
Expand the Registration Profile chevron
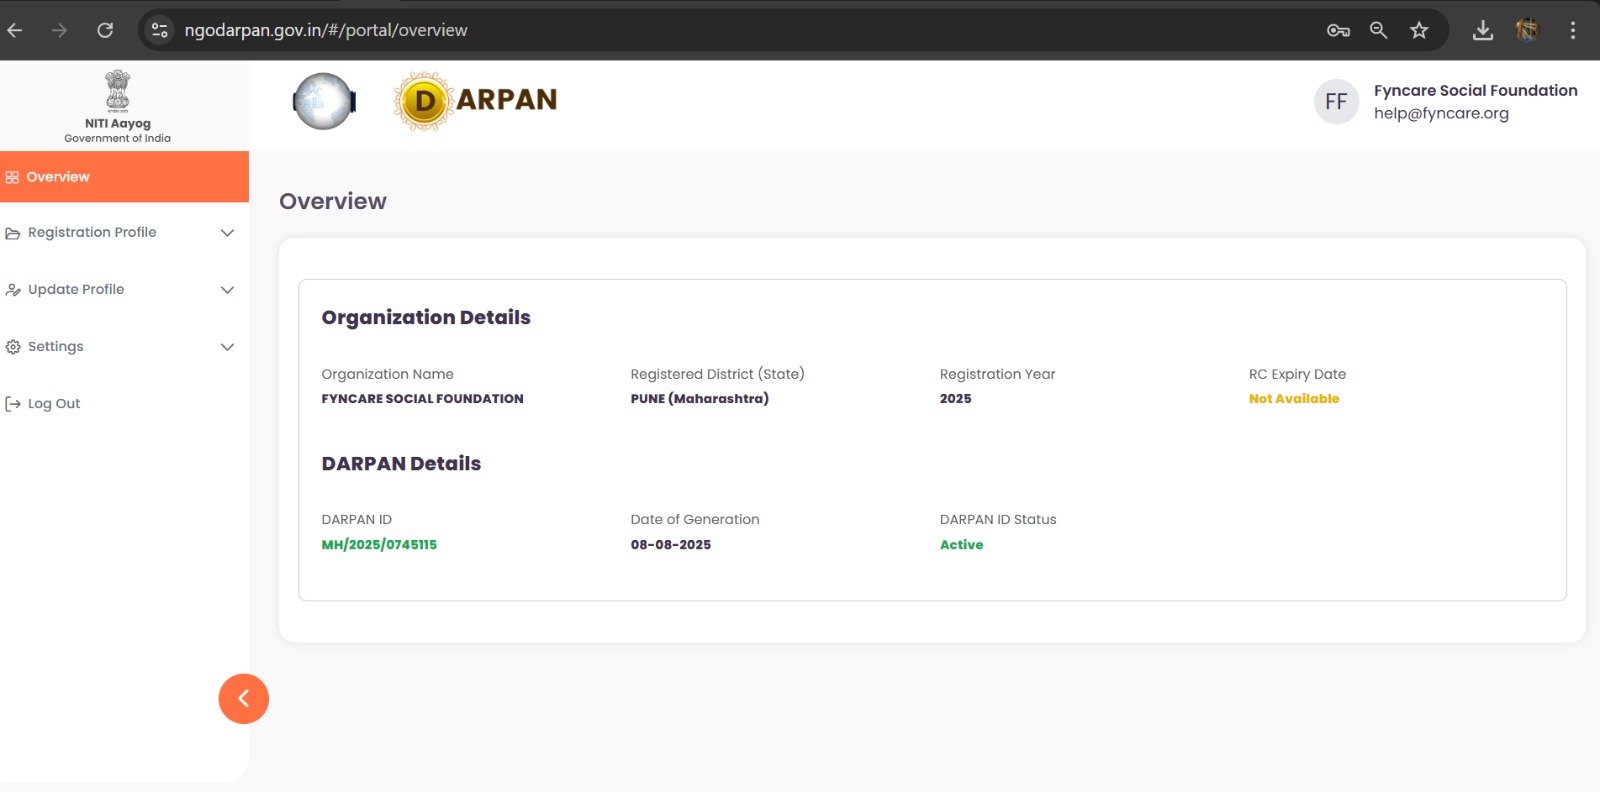tap(227, 233)
